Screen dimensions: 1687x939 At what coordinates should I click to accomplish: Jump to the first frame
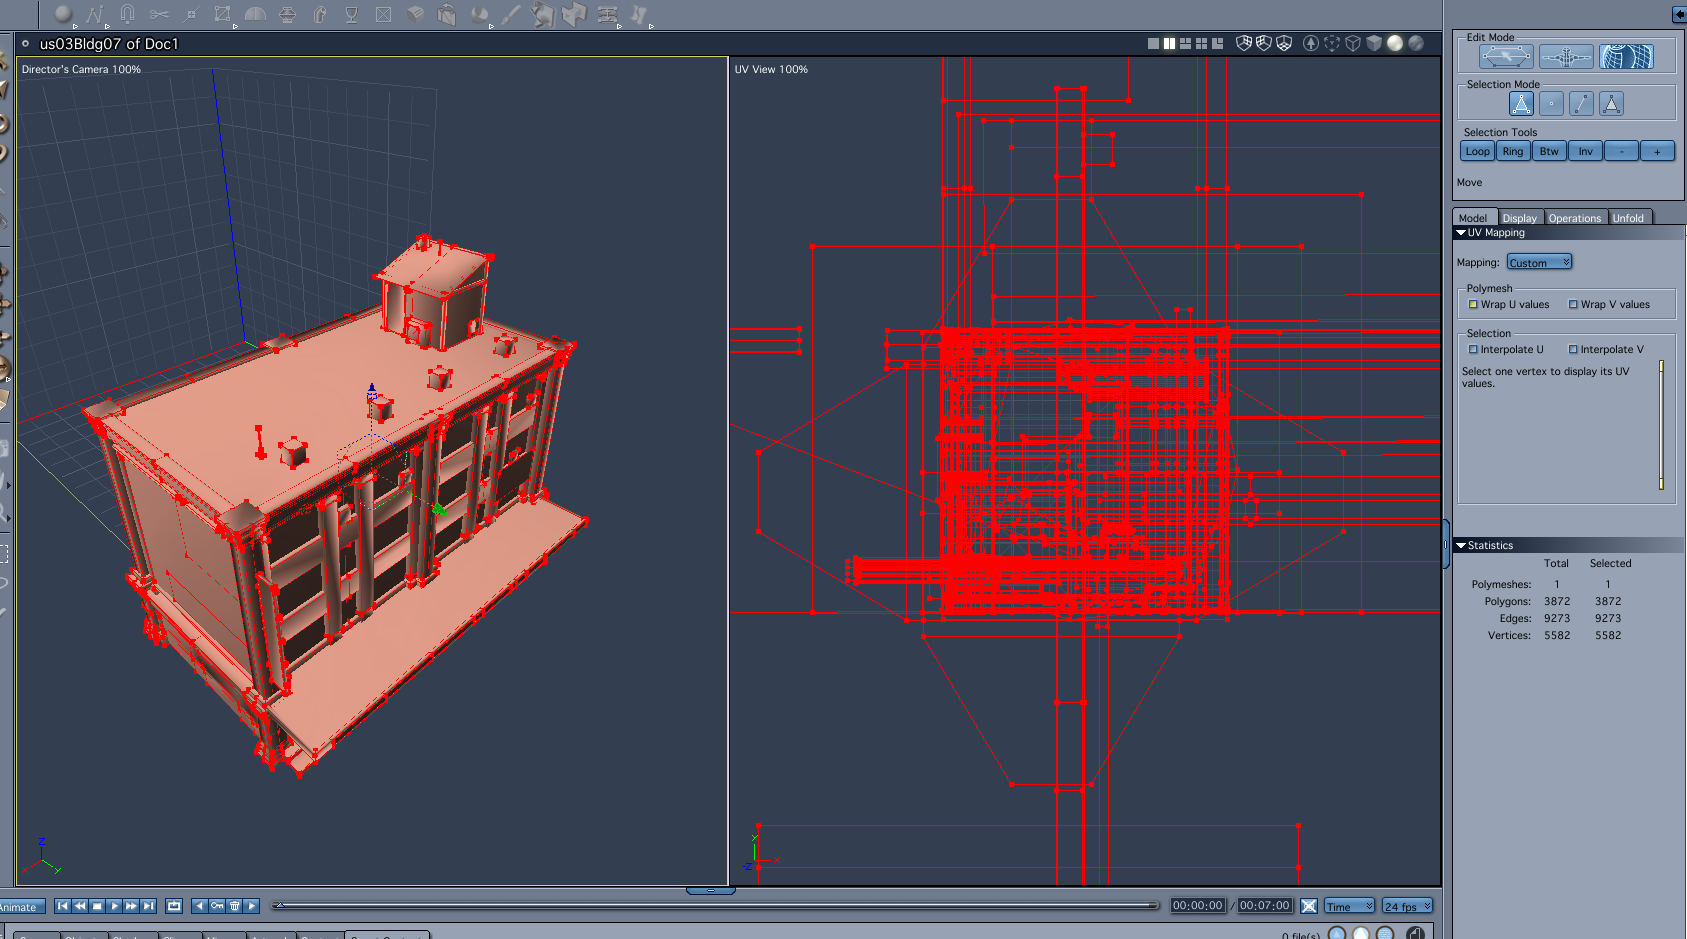63,906
